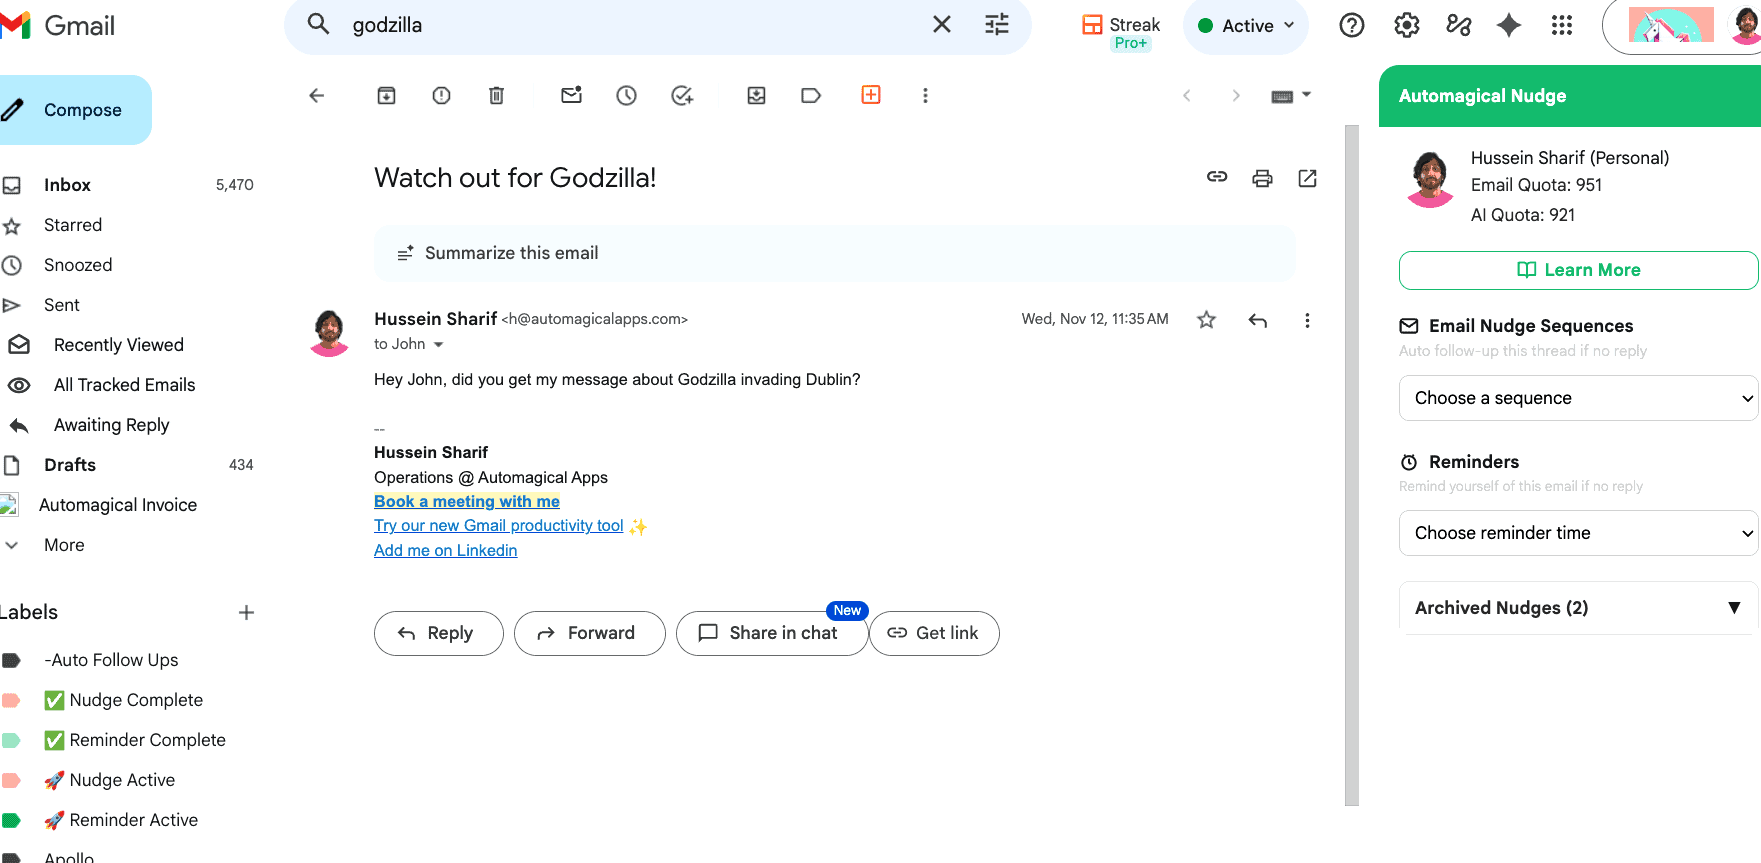Select the Nudge Active label
The width and height of the screenshot is (1761, 863).
(122, 780)
